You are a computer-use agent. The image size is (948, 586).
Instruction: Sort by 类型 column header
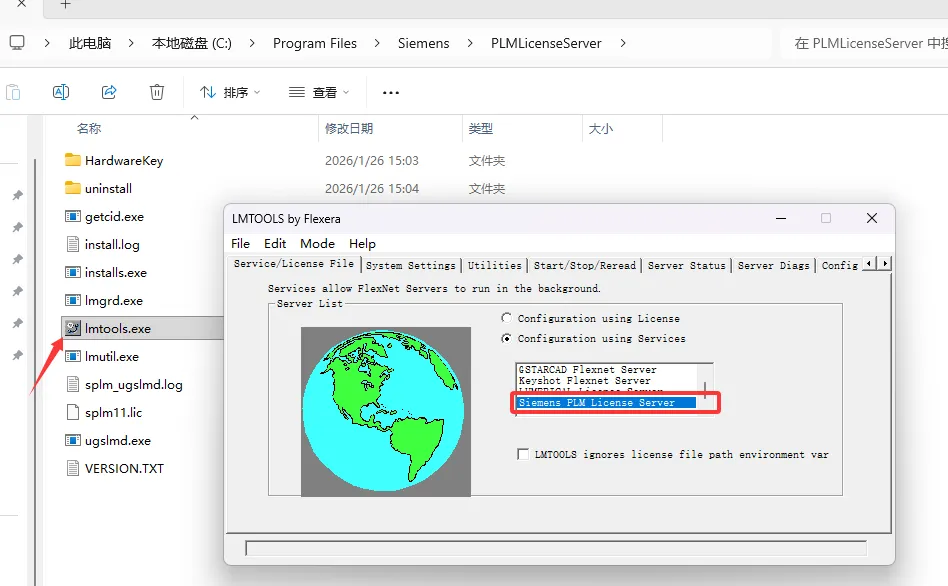(x=481, y=128)
